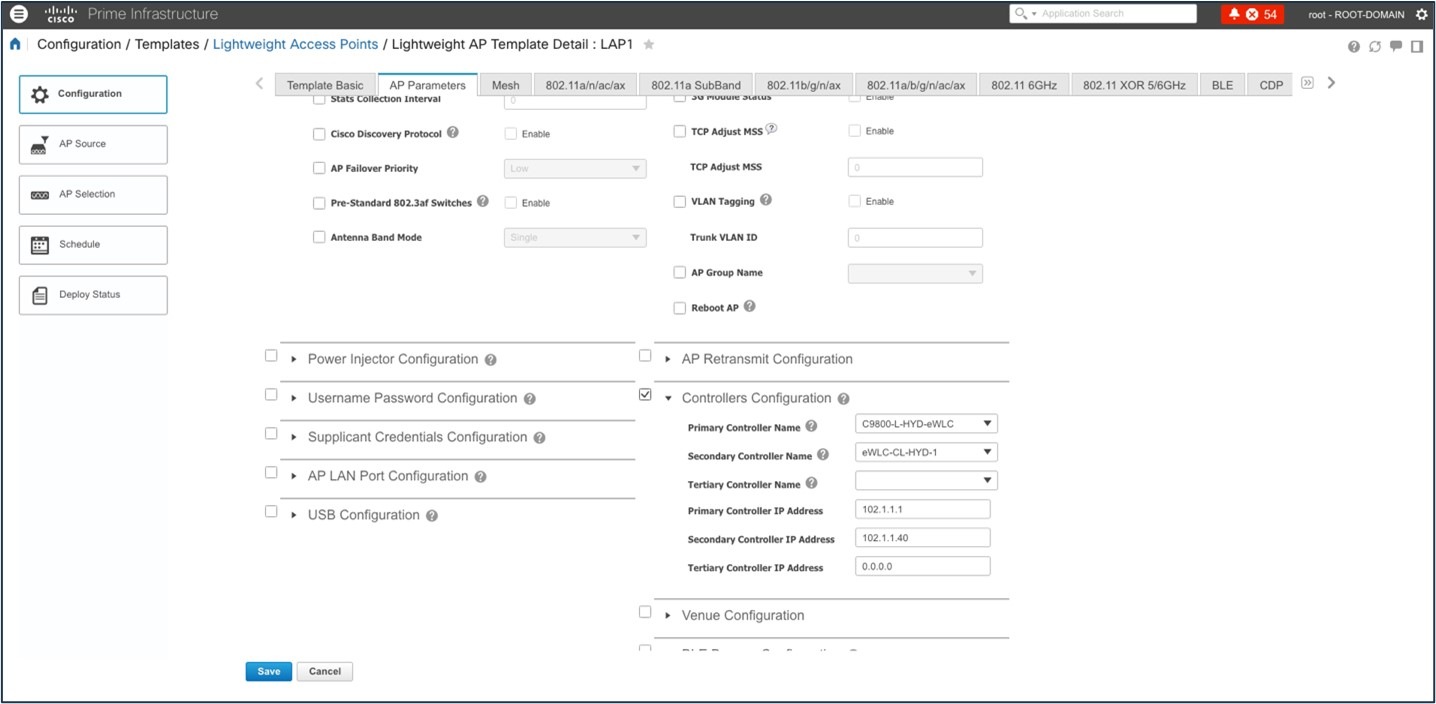Check the Reboot AP checkbox
Viewport: 1436px width, 704px height.
tap(679, 307)
